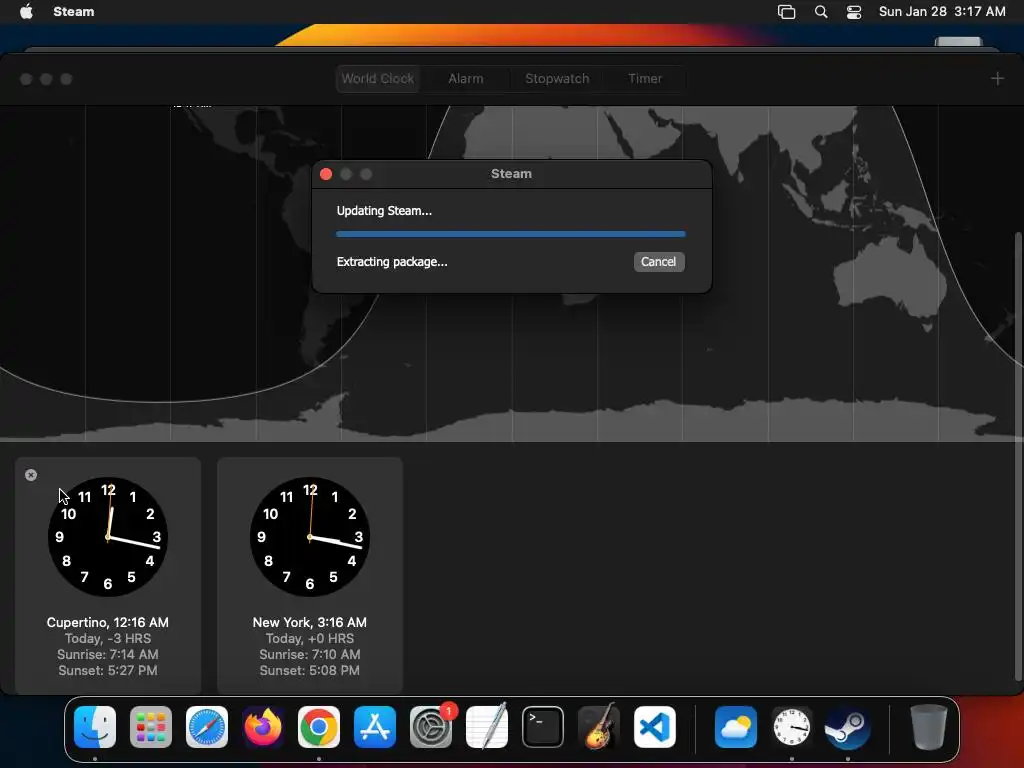This screenshot has width=1024, height=768.
Task: Click Today, +0 HRS under New York
Action: 310,639
